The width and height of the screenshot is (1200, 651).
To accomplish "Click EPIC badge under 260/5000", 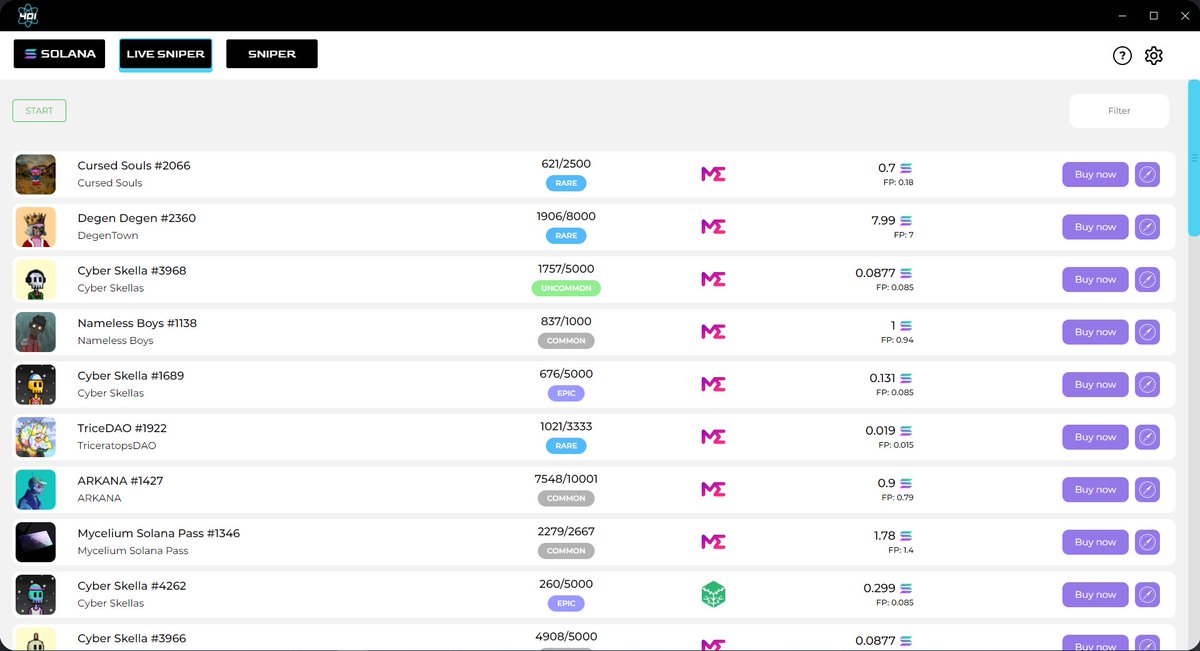I will pos(566,603).
